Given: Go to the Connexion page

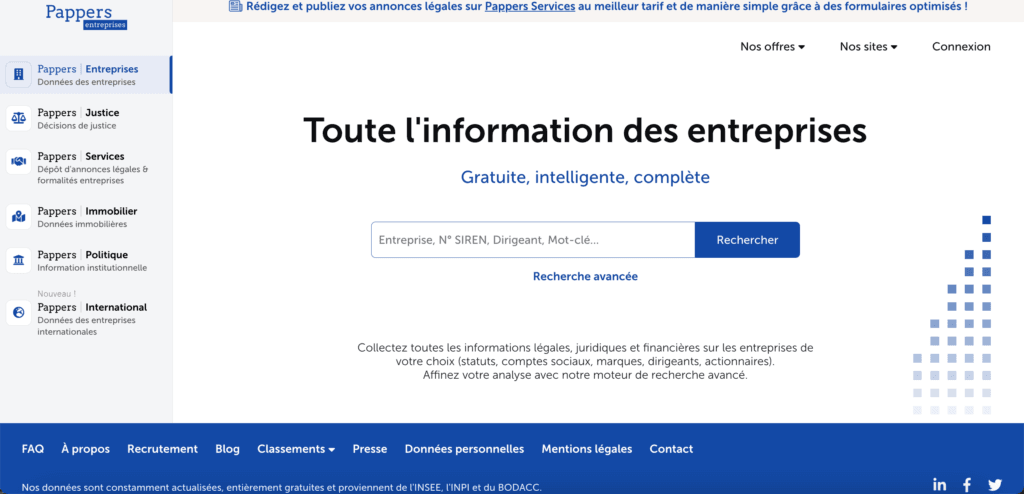Looking at the screenshot, I should pyautogui.click(x=961, y=47).
